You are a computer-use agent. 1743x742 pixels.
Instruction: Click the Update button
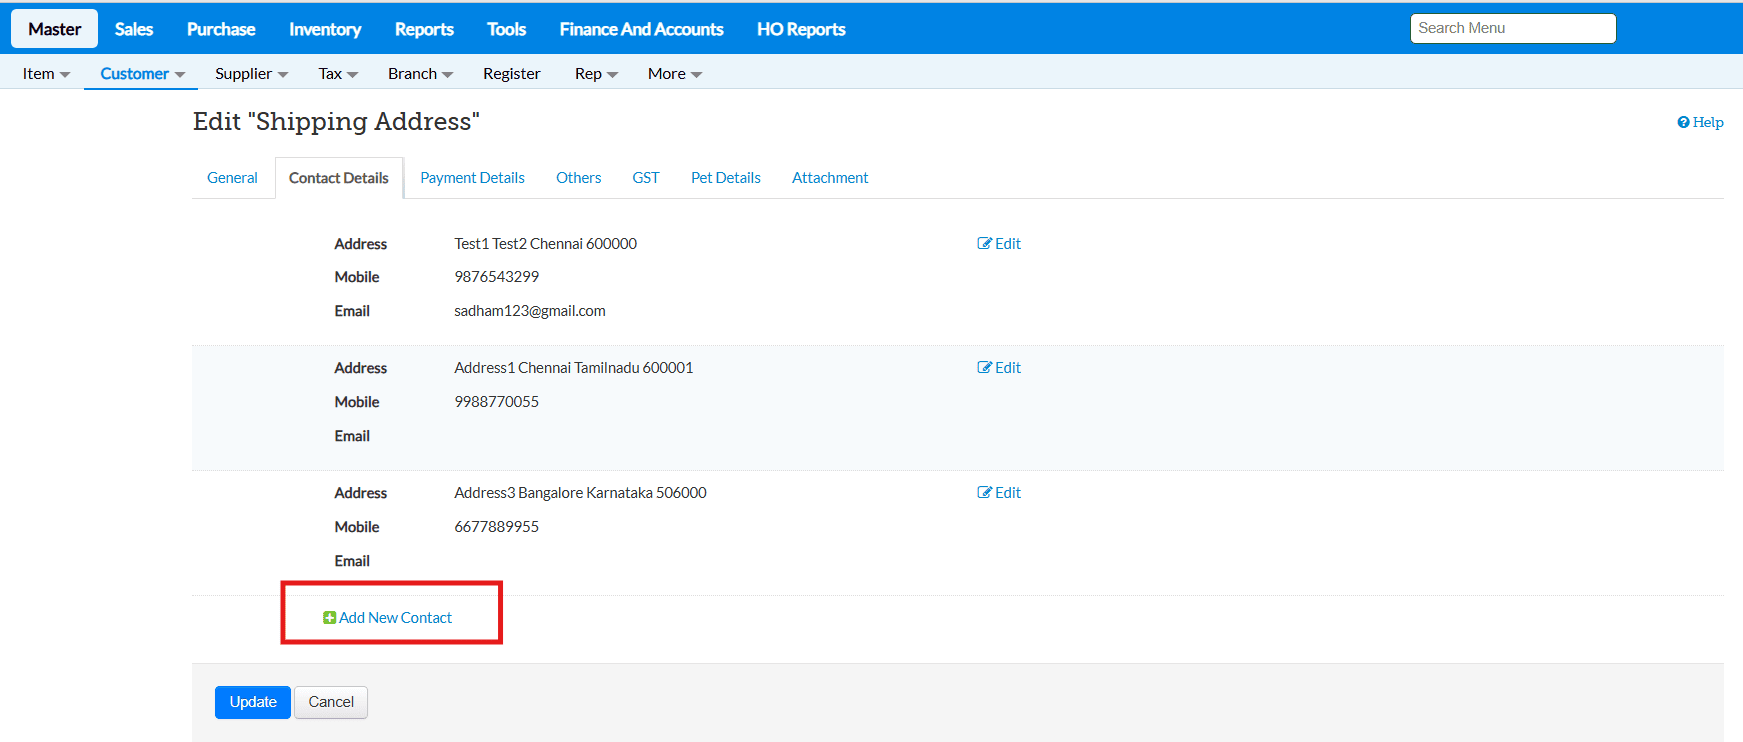(253, 702)
